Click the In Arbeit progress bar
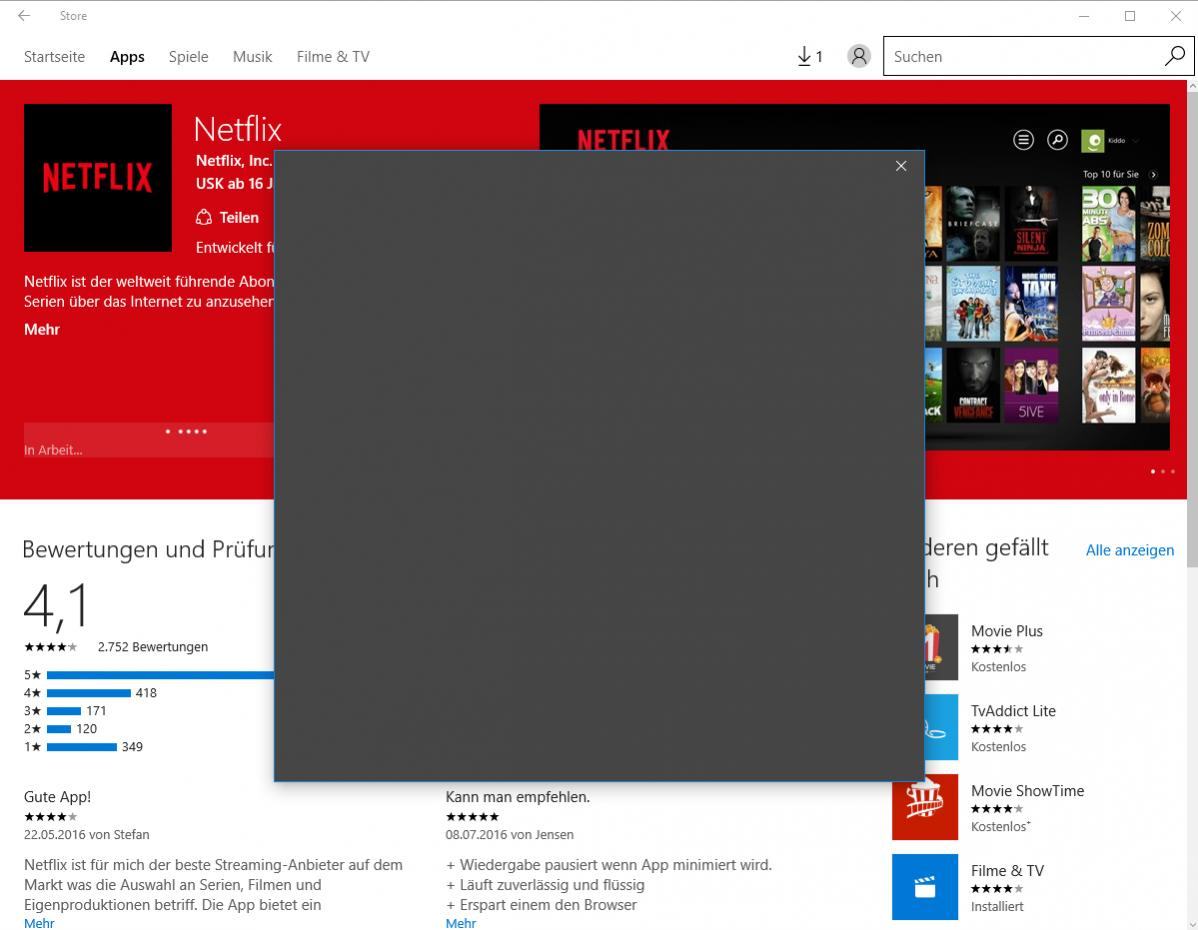Screen dimensions: 1198x930 point(148,439)
